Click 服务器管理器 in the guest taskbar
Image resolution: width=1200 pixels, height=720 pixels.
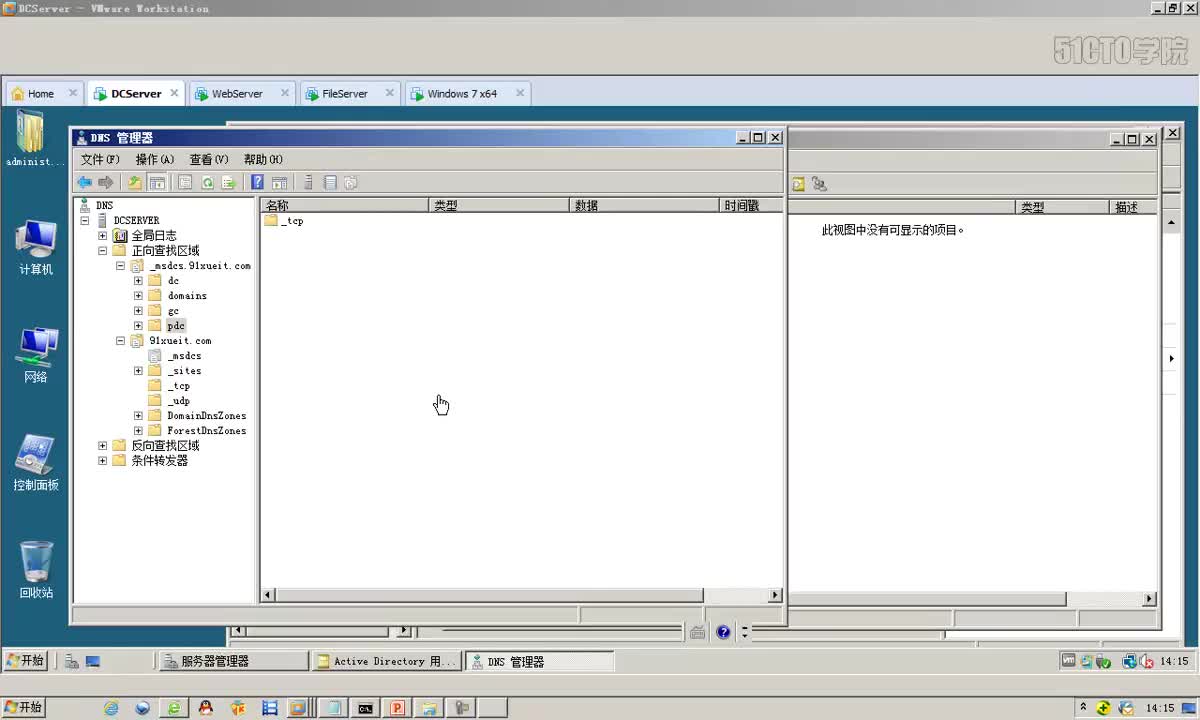click(x=233, y=661)
